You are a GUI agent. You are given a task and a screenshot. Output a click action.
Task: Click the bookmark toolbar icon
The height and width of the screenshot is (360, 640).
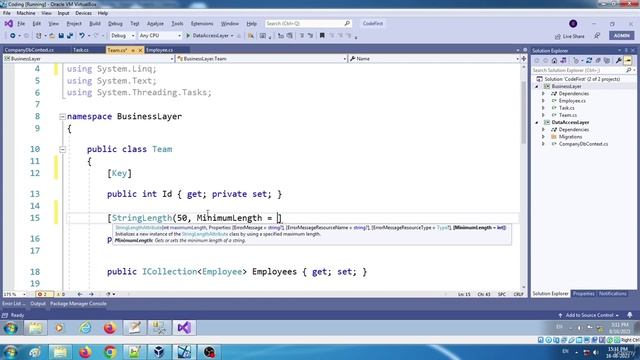pyautogui.click(x=322, y=36)
